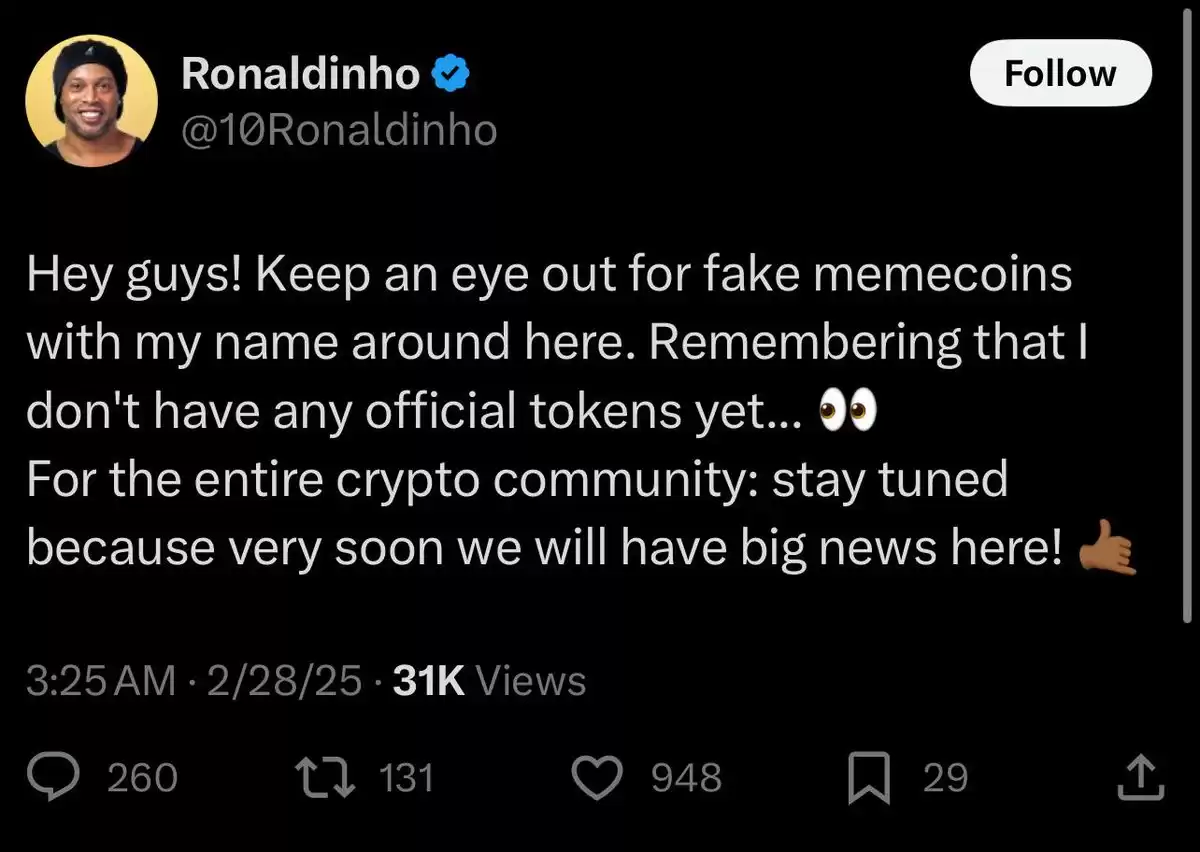The image size is (1200, 852).
Task: Click the 260 replies count
Action: (142, 778)
